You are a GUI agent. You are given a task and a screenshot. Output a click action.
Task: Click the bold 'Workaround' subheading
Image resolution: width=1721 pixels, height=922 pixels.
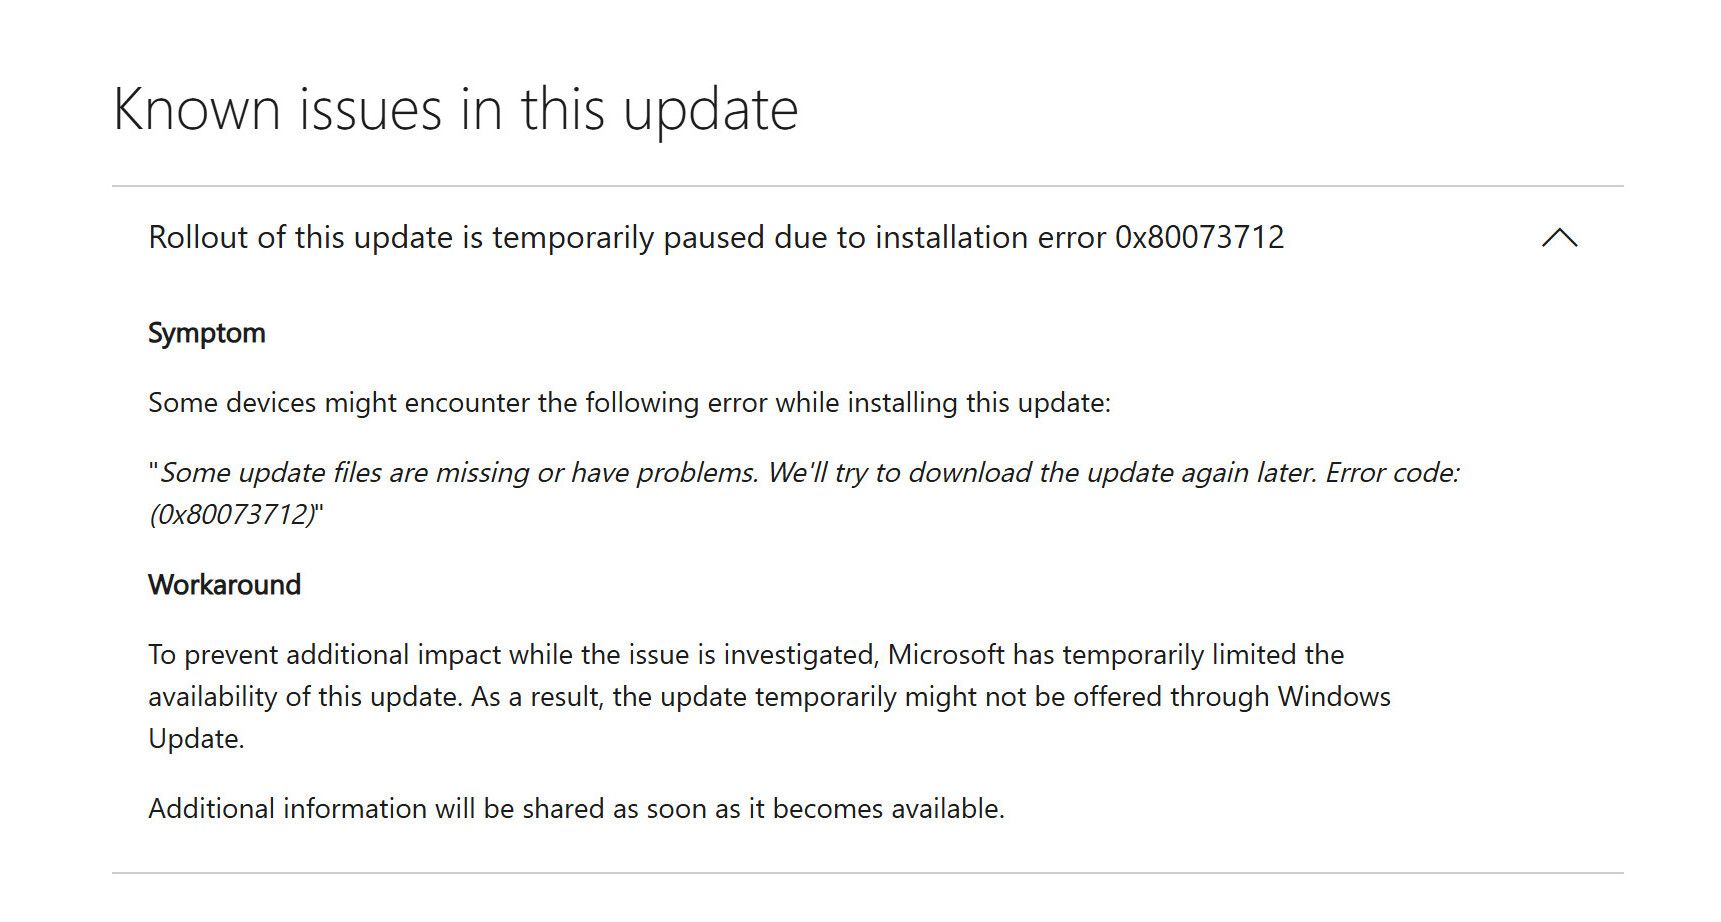point(224,585)
